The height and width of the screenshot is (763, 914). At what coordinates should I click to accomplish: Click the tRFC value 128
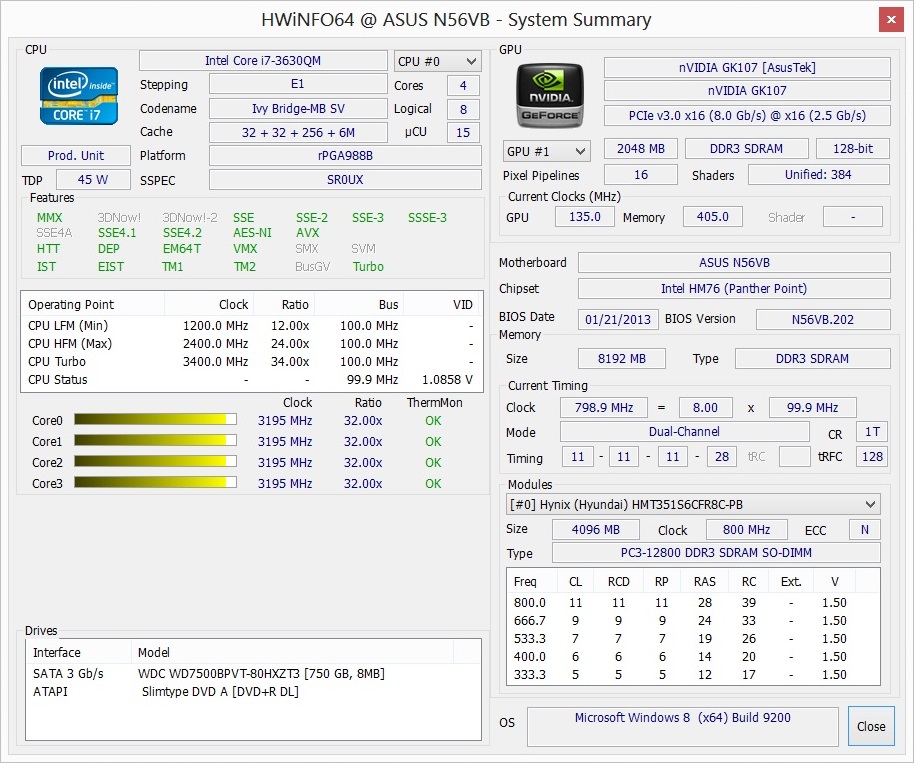[x=872, y=456]
